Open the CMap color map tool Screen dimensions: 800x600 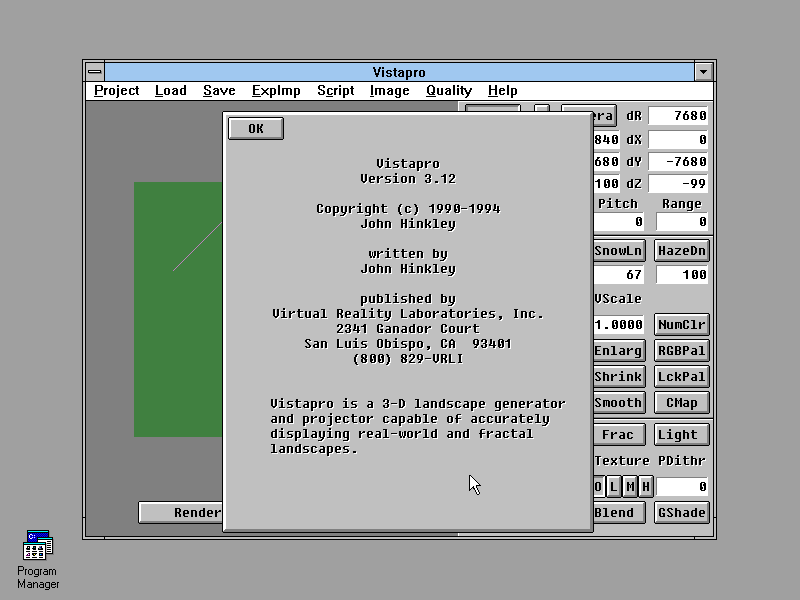(681, 402)
